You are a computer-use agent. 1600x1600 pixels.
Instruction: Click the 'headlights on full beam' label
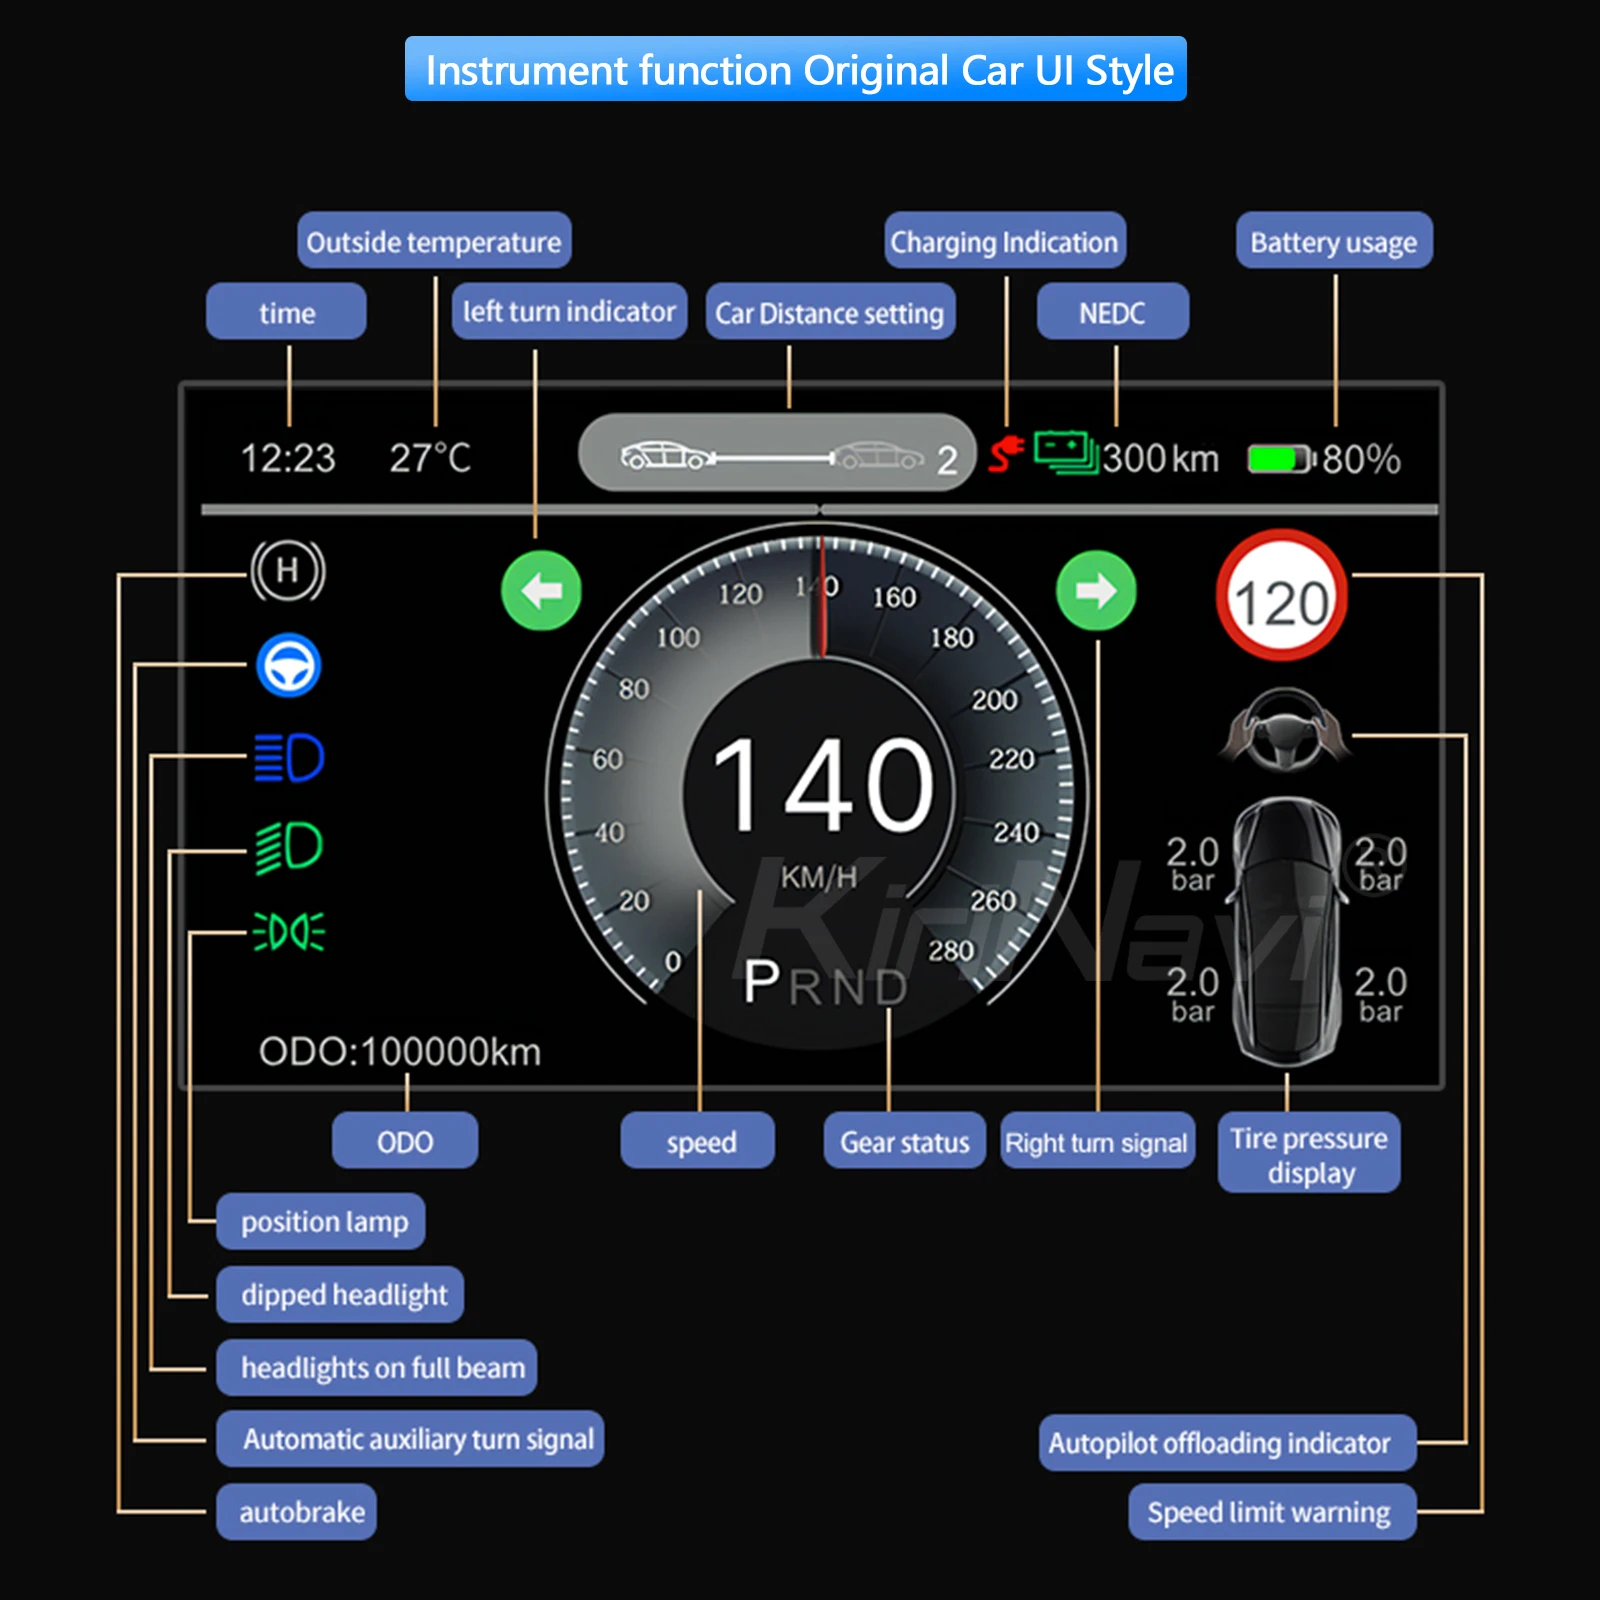point(377,1367)
